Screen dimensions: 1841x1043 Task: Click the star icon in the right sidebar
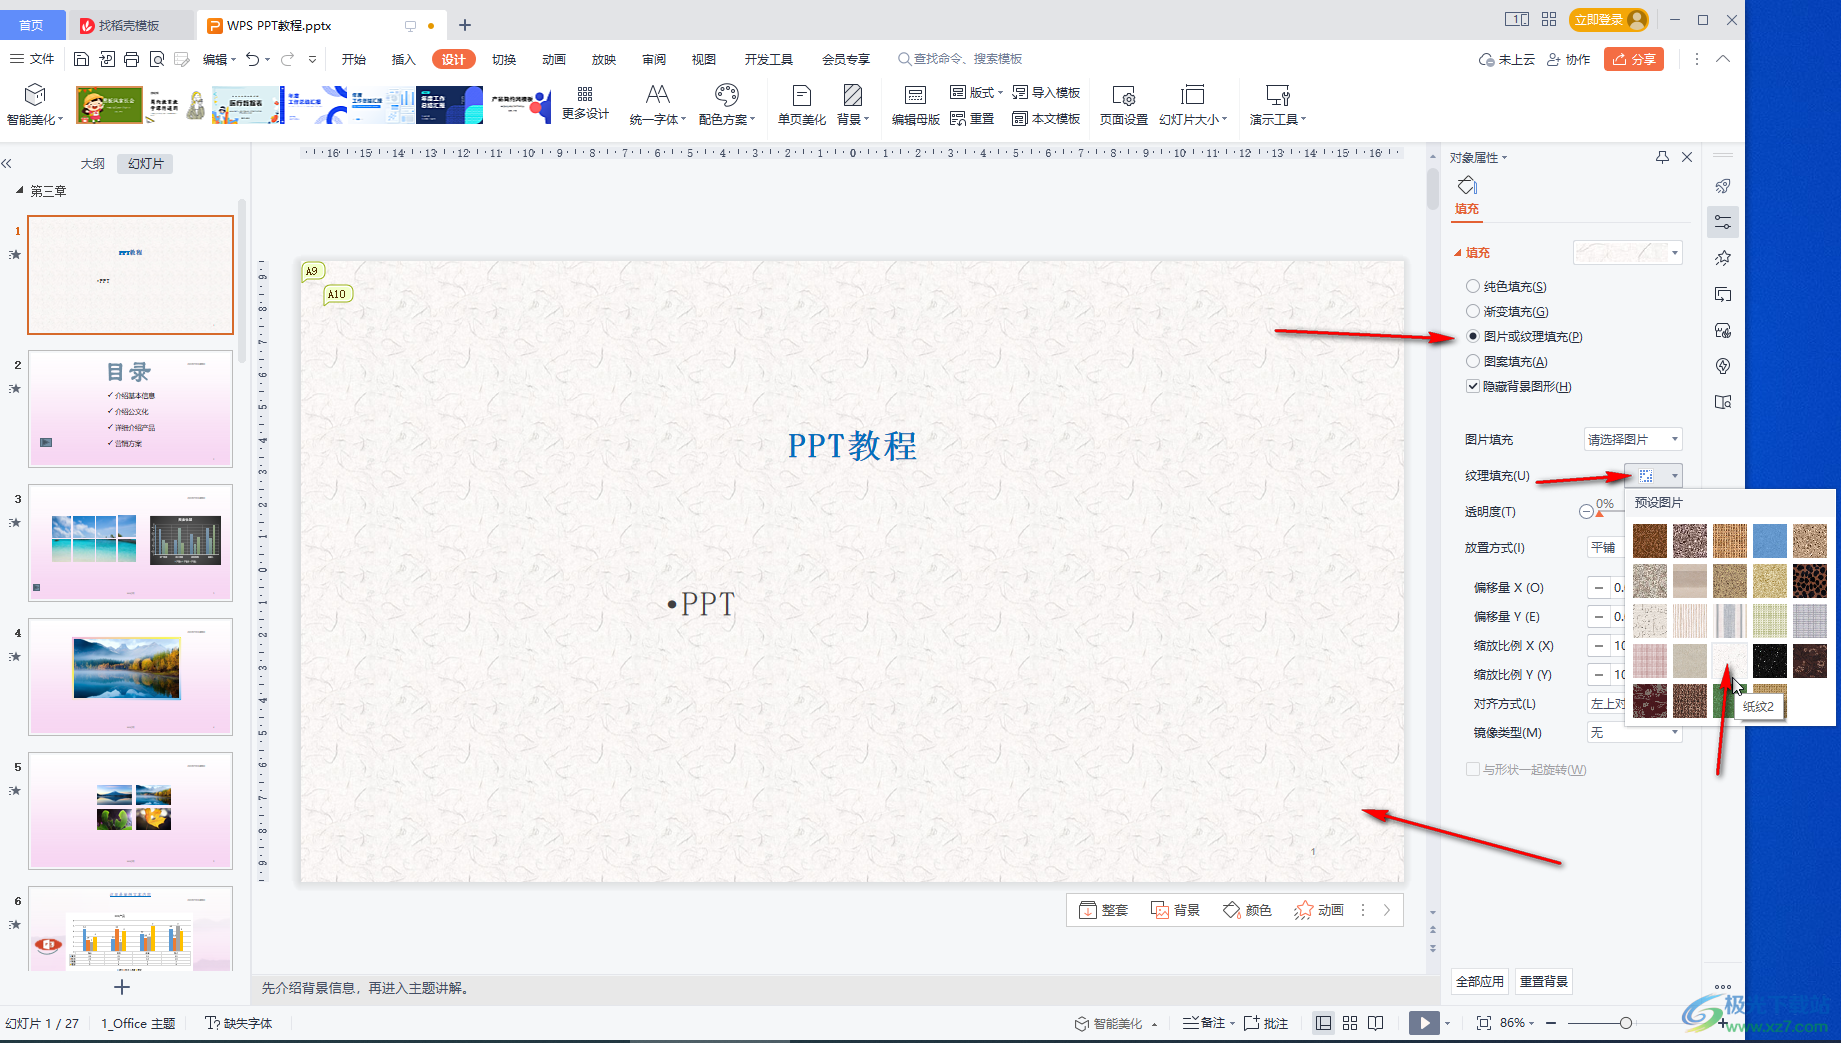(1723, 258)
